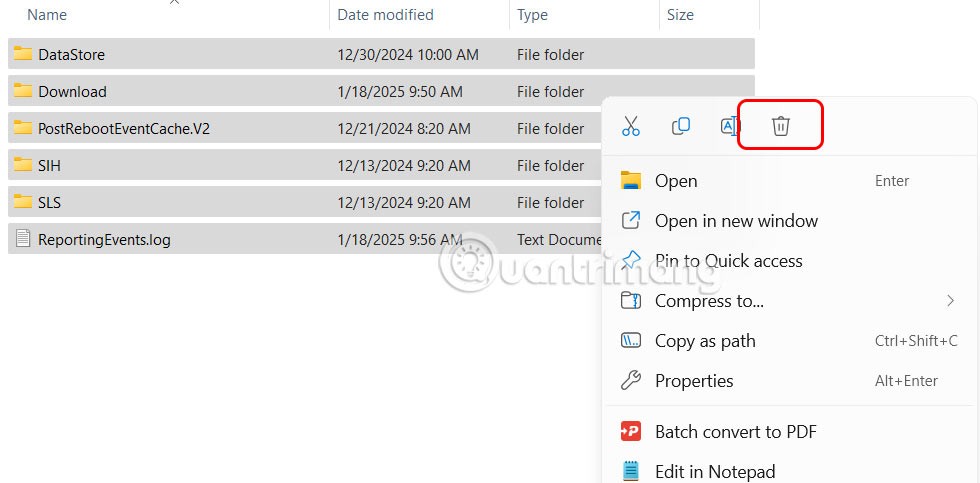The height and width of the screenshot is (483, 980).
Task: Click the Delete trash can icon
Action: [x=781, y=126]
